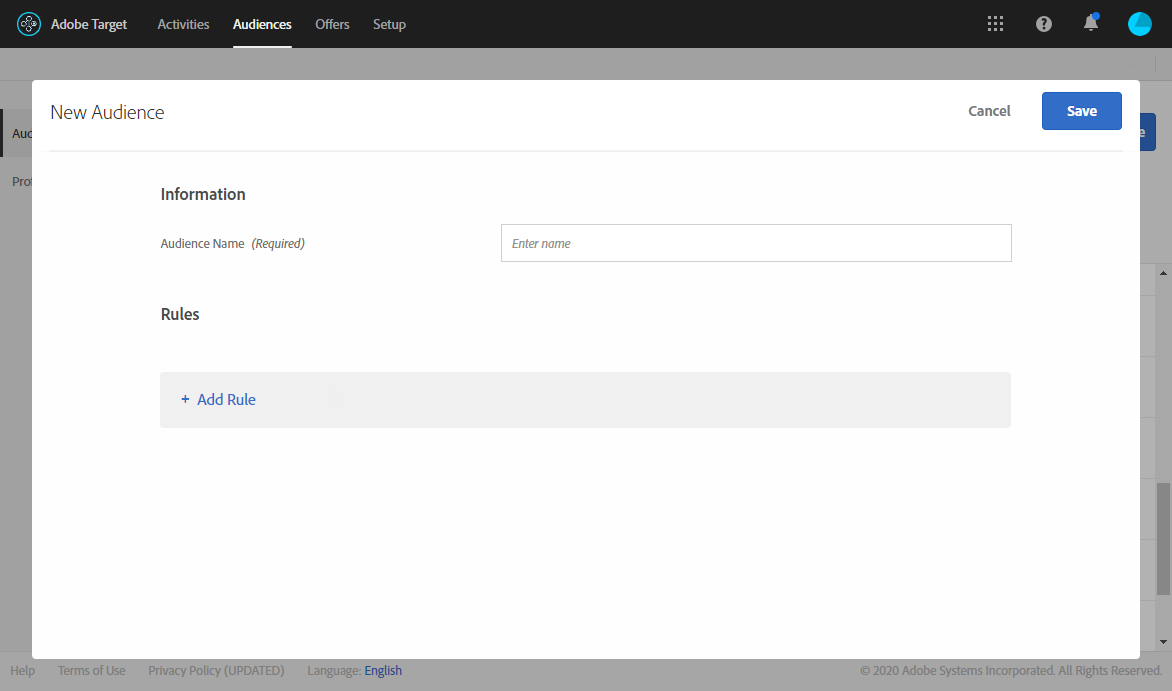Open the apps grid switcher icon
Screen dimensions: 1172x691
[995, 24]
